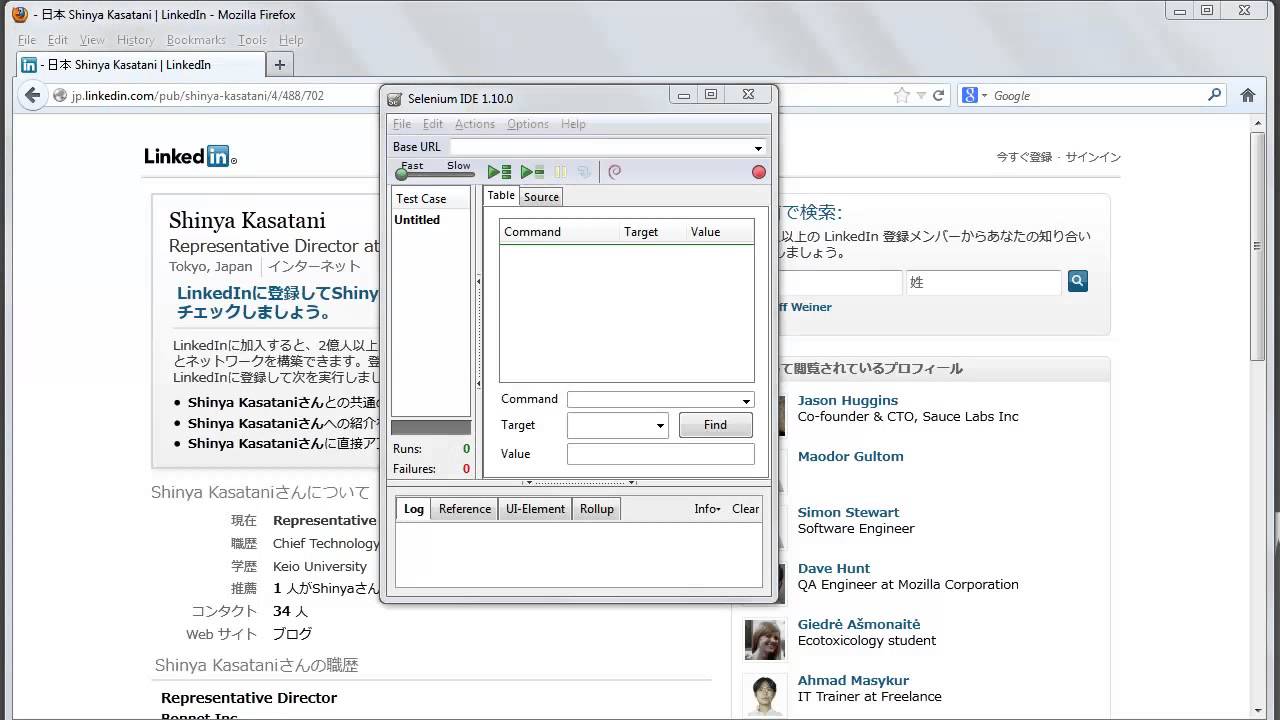The width and height of the screenshot is (1280, 720).
Task: Click the ブログ website link
Action: (x=292, y=634)
